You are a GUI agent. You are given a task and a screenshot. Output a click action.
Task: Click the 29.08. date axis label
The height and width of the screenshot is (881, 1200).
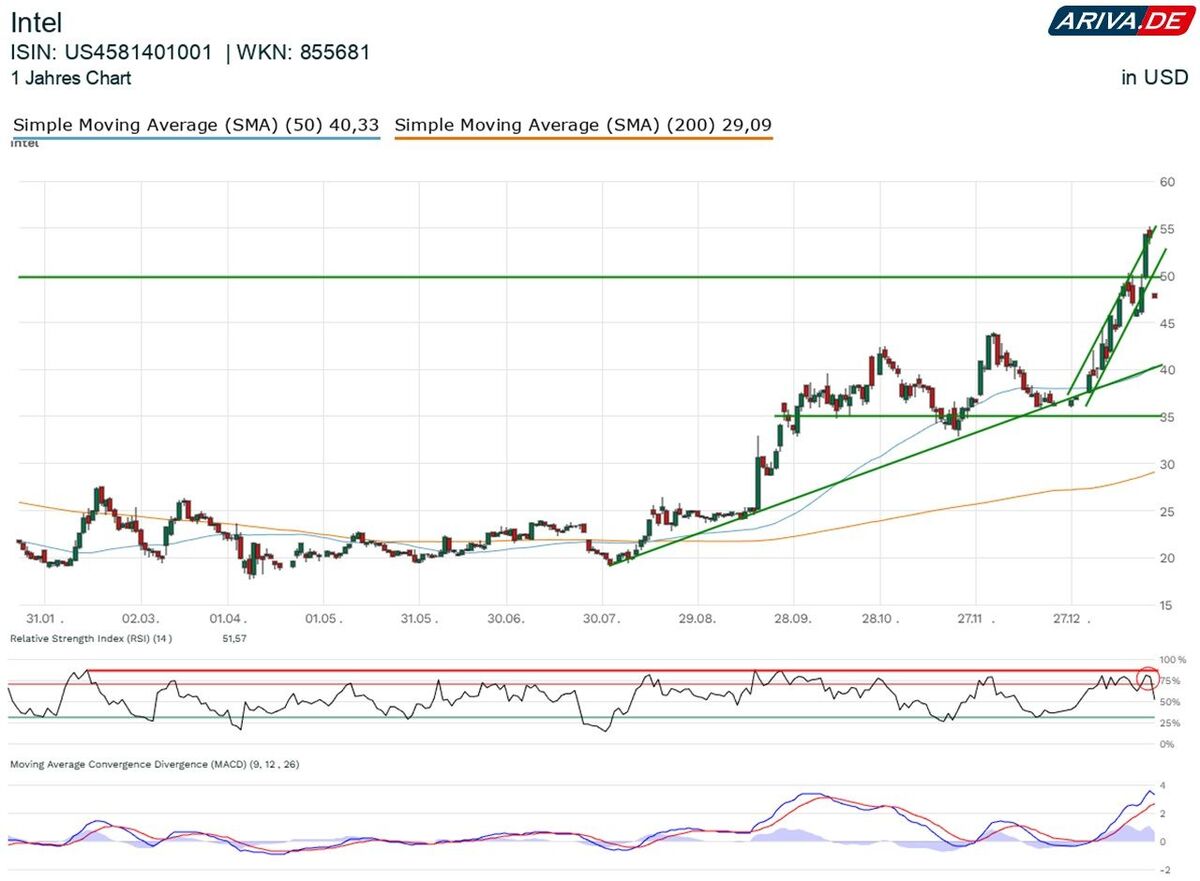pos(699,620)
